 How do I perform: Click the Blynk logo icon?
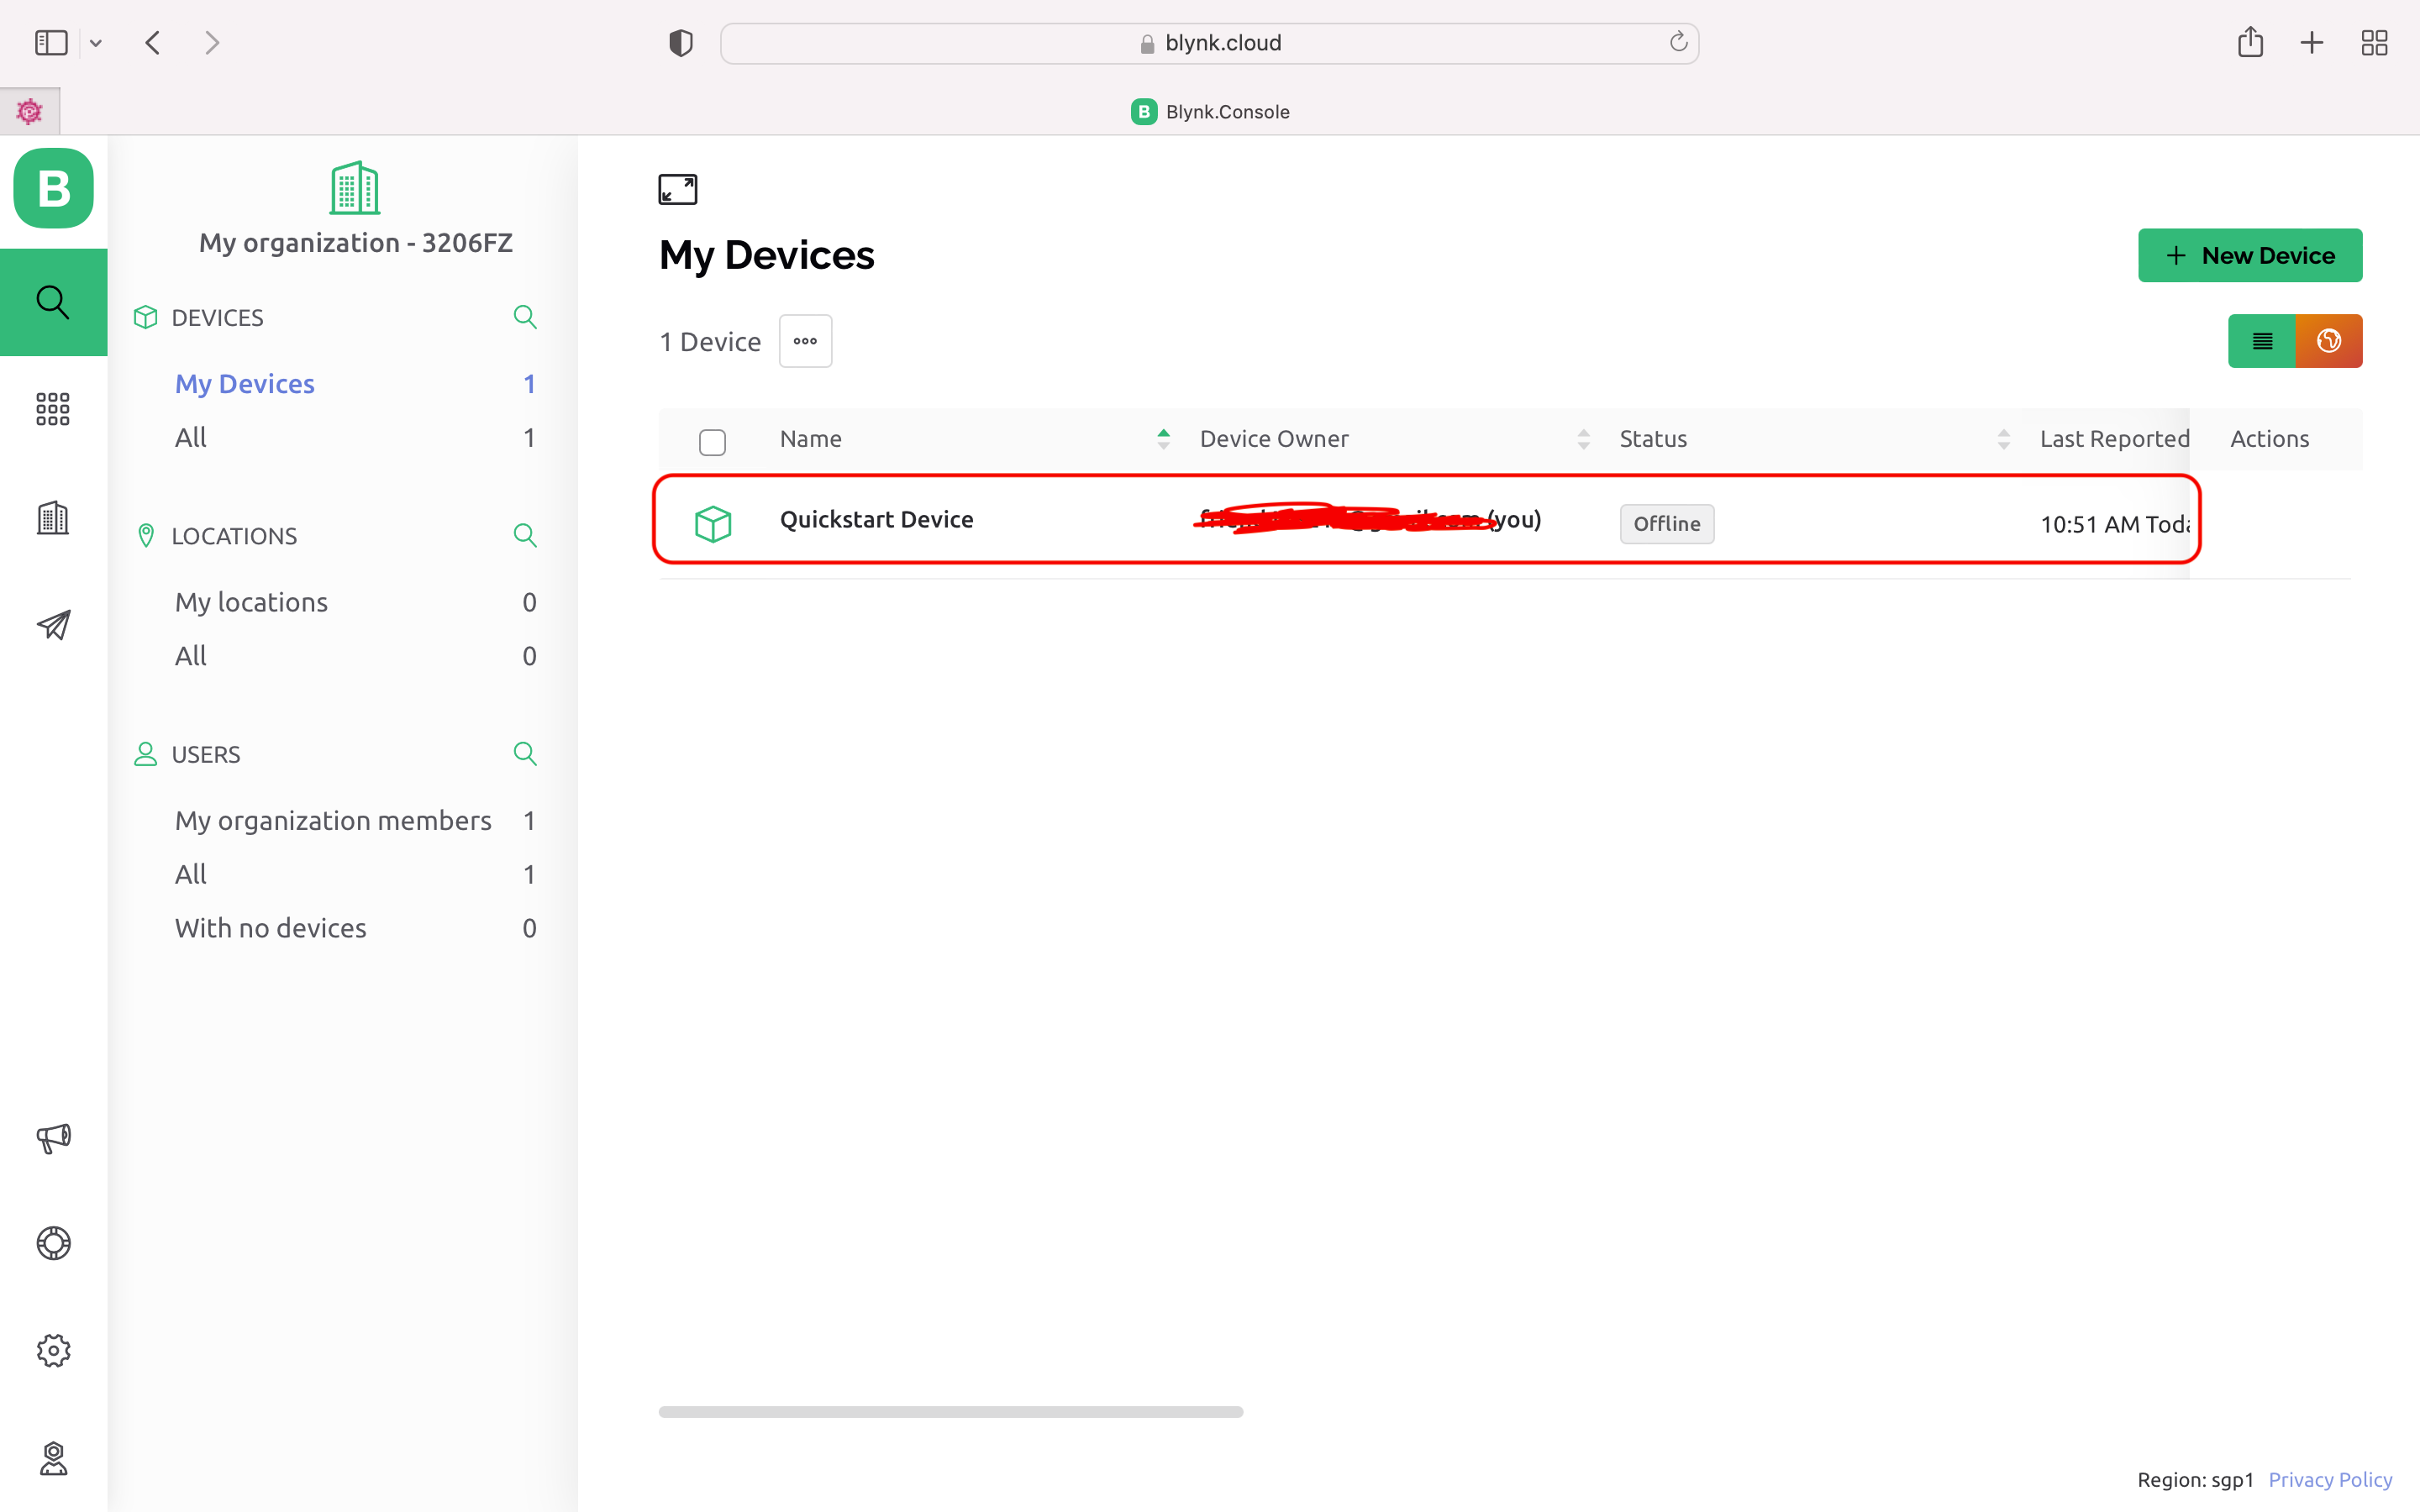point(53,188)
